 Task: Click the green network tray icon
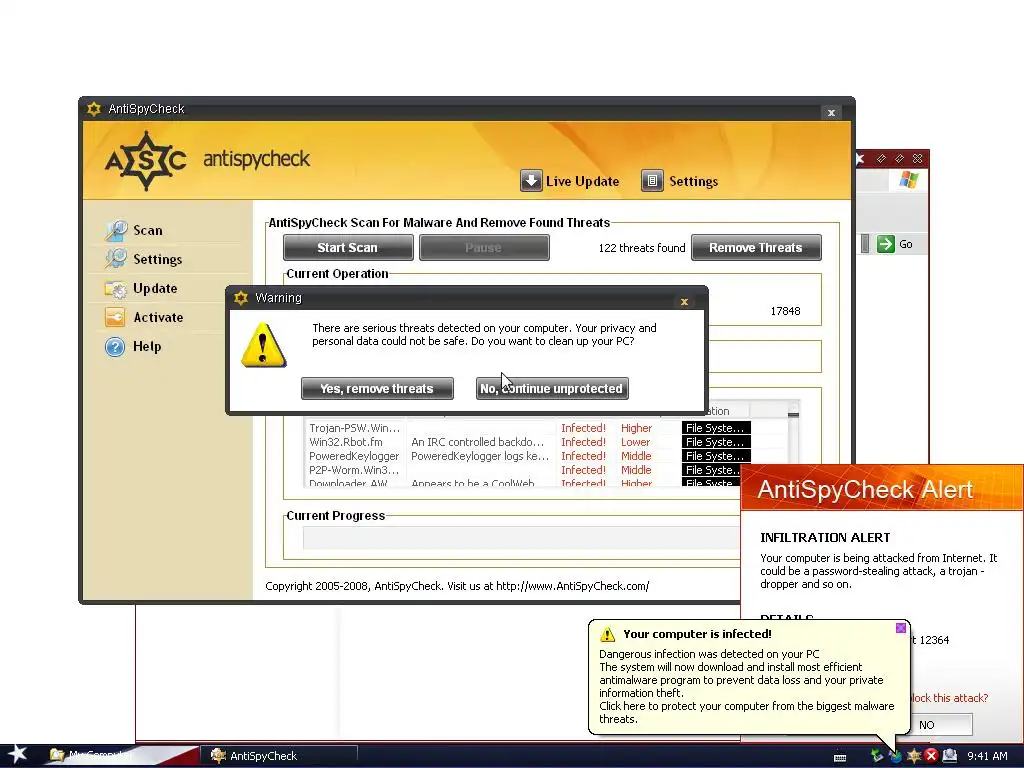877,756
